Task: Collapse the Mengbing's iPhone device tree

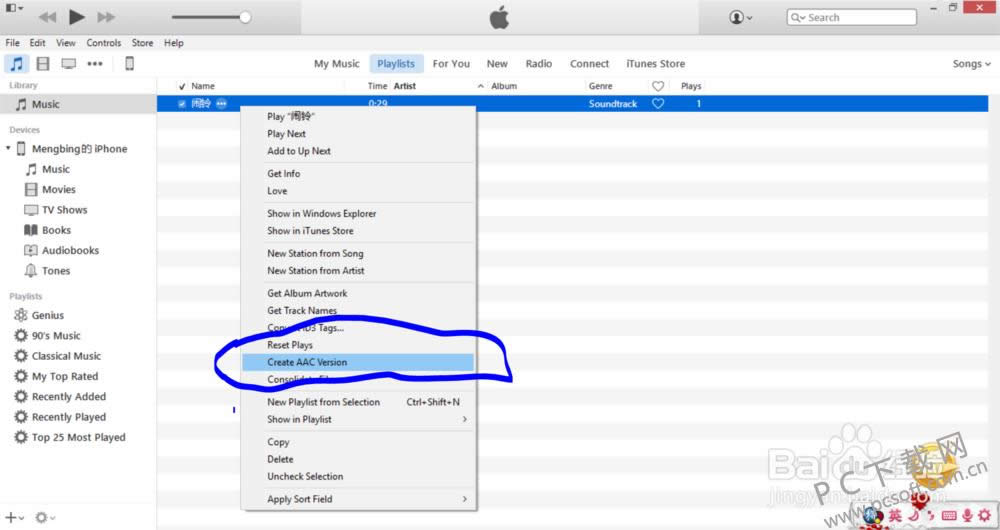Action: pyautogui.click(x=8, y=149)
